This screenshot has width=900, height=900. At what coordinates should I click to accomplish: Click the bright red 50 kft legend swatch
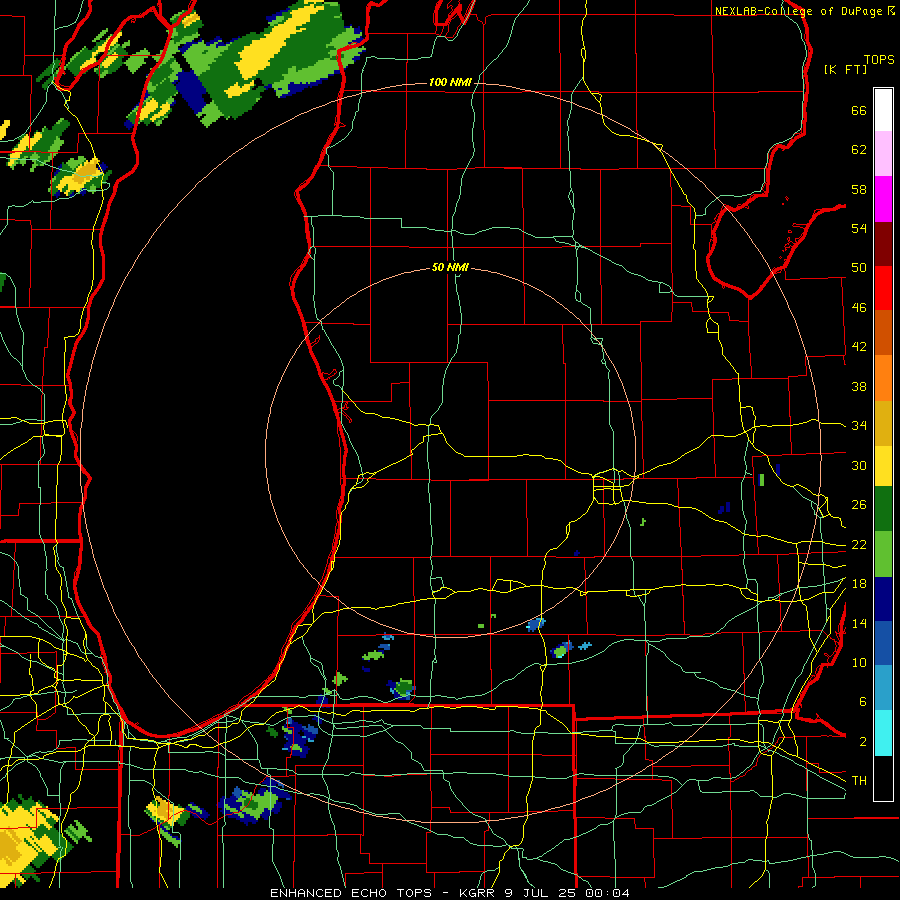883,288
